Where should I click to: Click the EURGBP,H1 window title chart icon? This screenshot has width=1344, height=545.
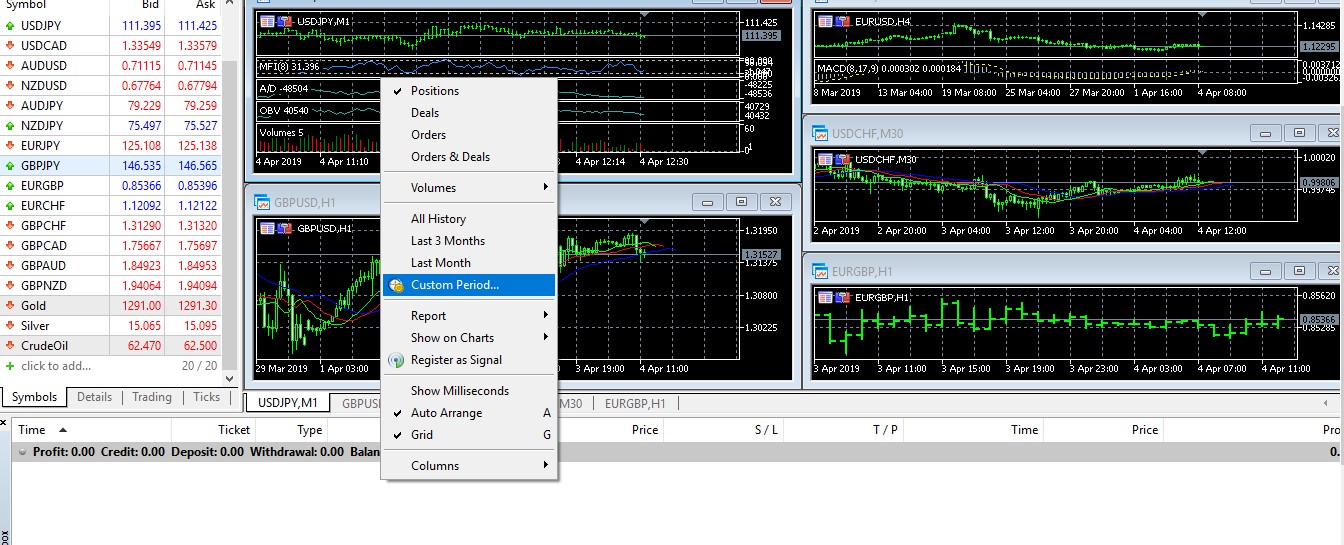coord(819,271)
